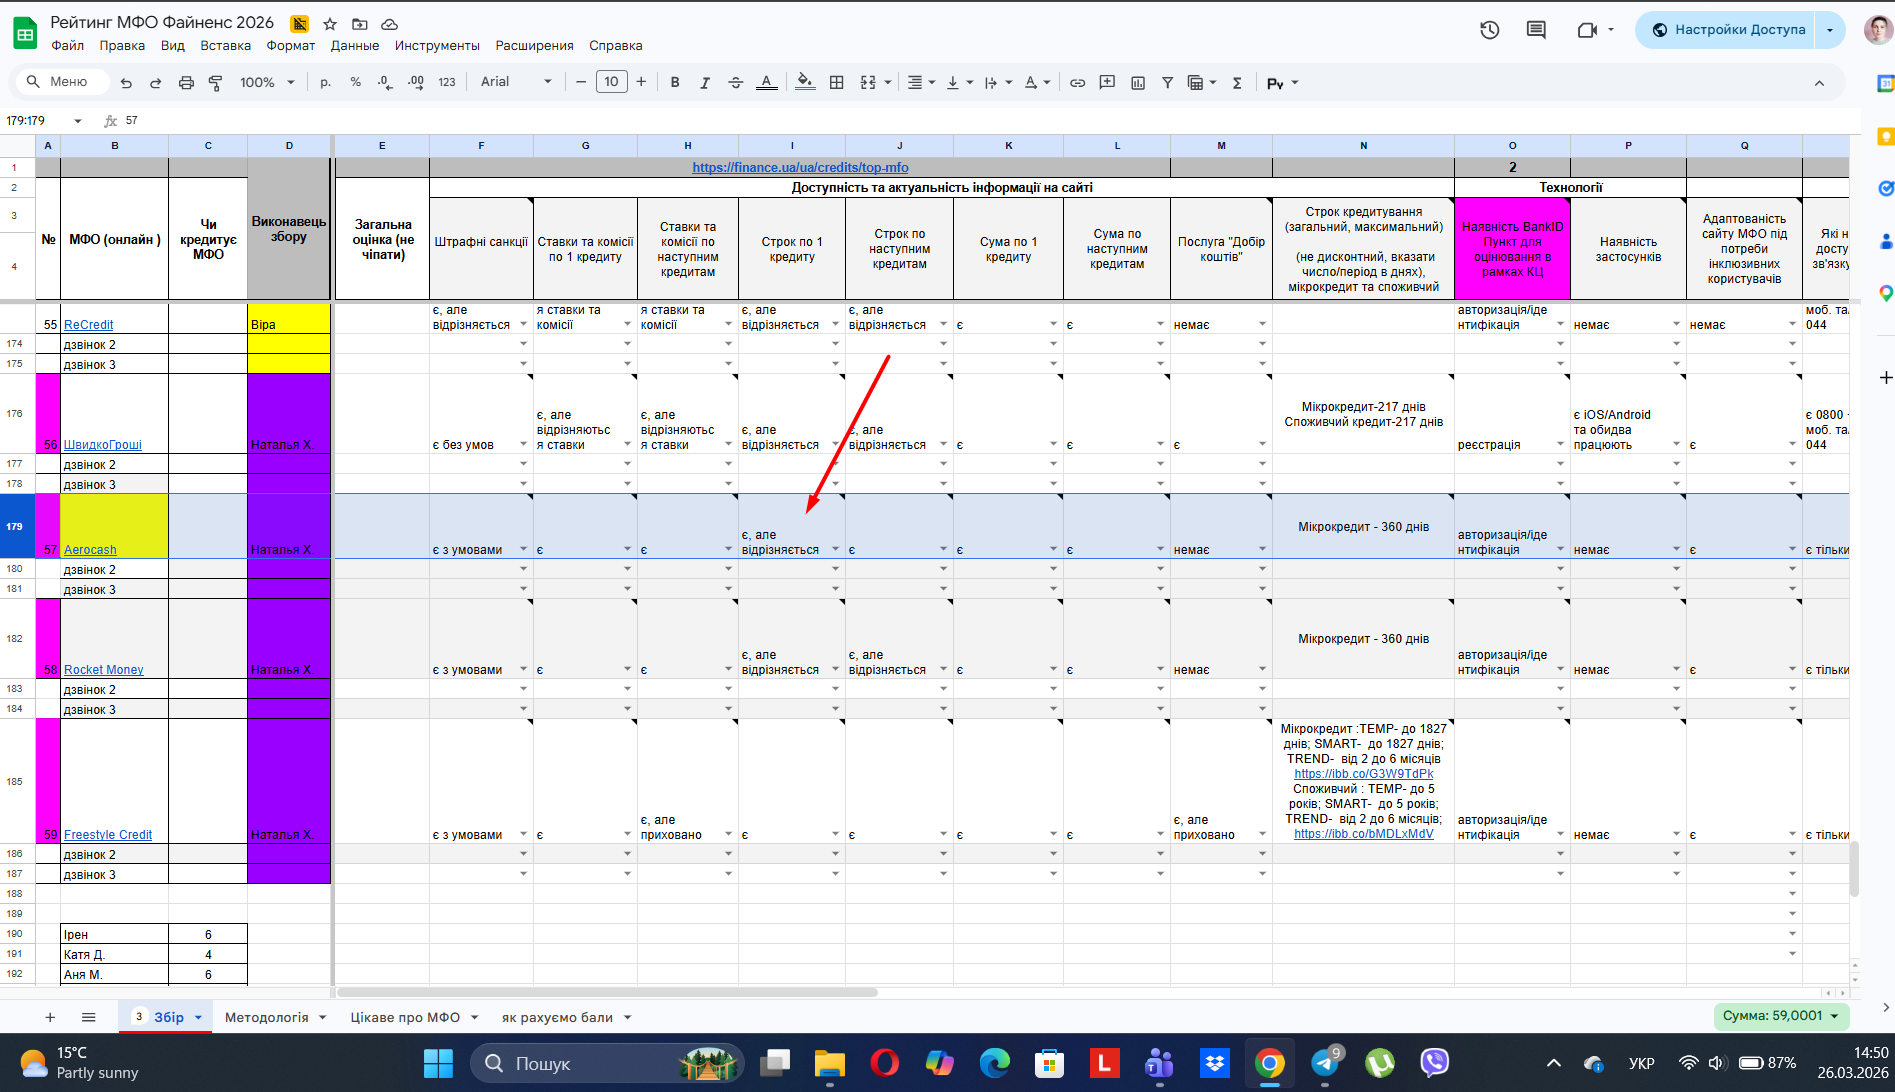Screen dimensions: 1895x1092
Task: Open the Файл menu
Action: tap(68, 46)
